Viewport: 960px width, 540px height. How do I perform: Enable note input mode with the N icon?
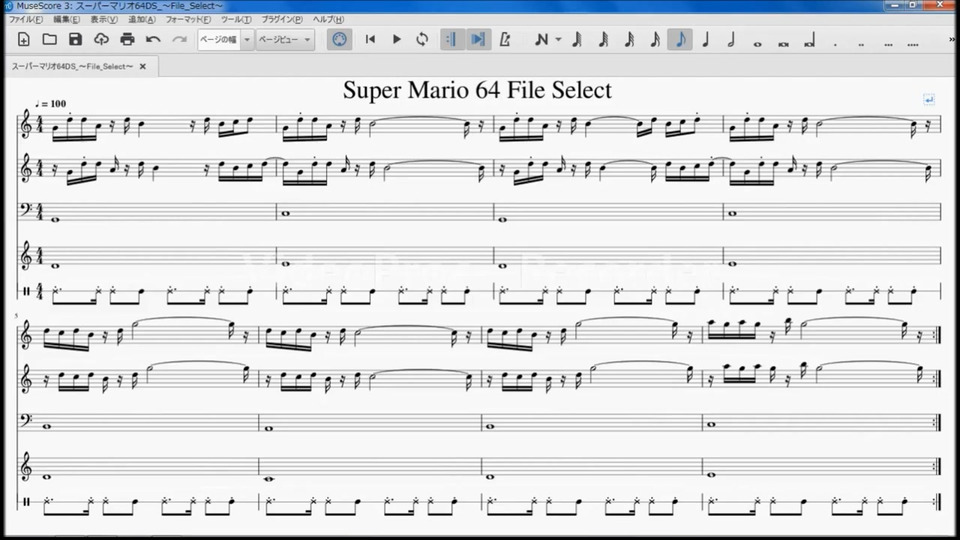541,40
